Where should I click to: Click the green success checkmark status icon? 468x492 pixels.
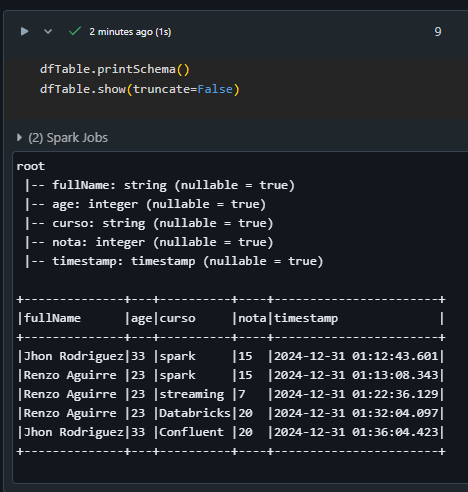tap(75, 31)
